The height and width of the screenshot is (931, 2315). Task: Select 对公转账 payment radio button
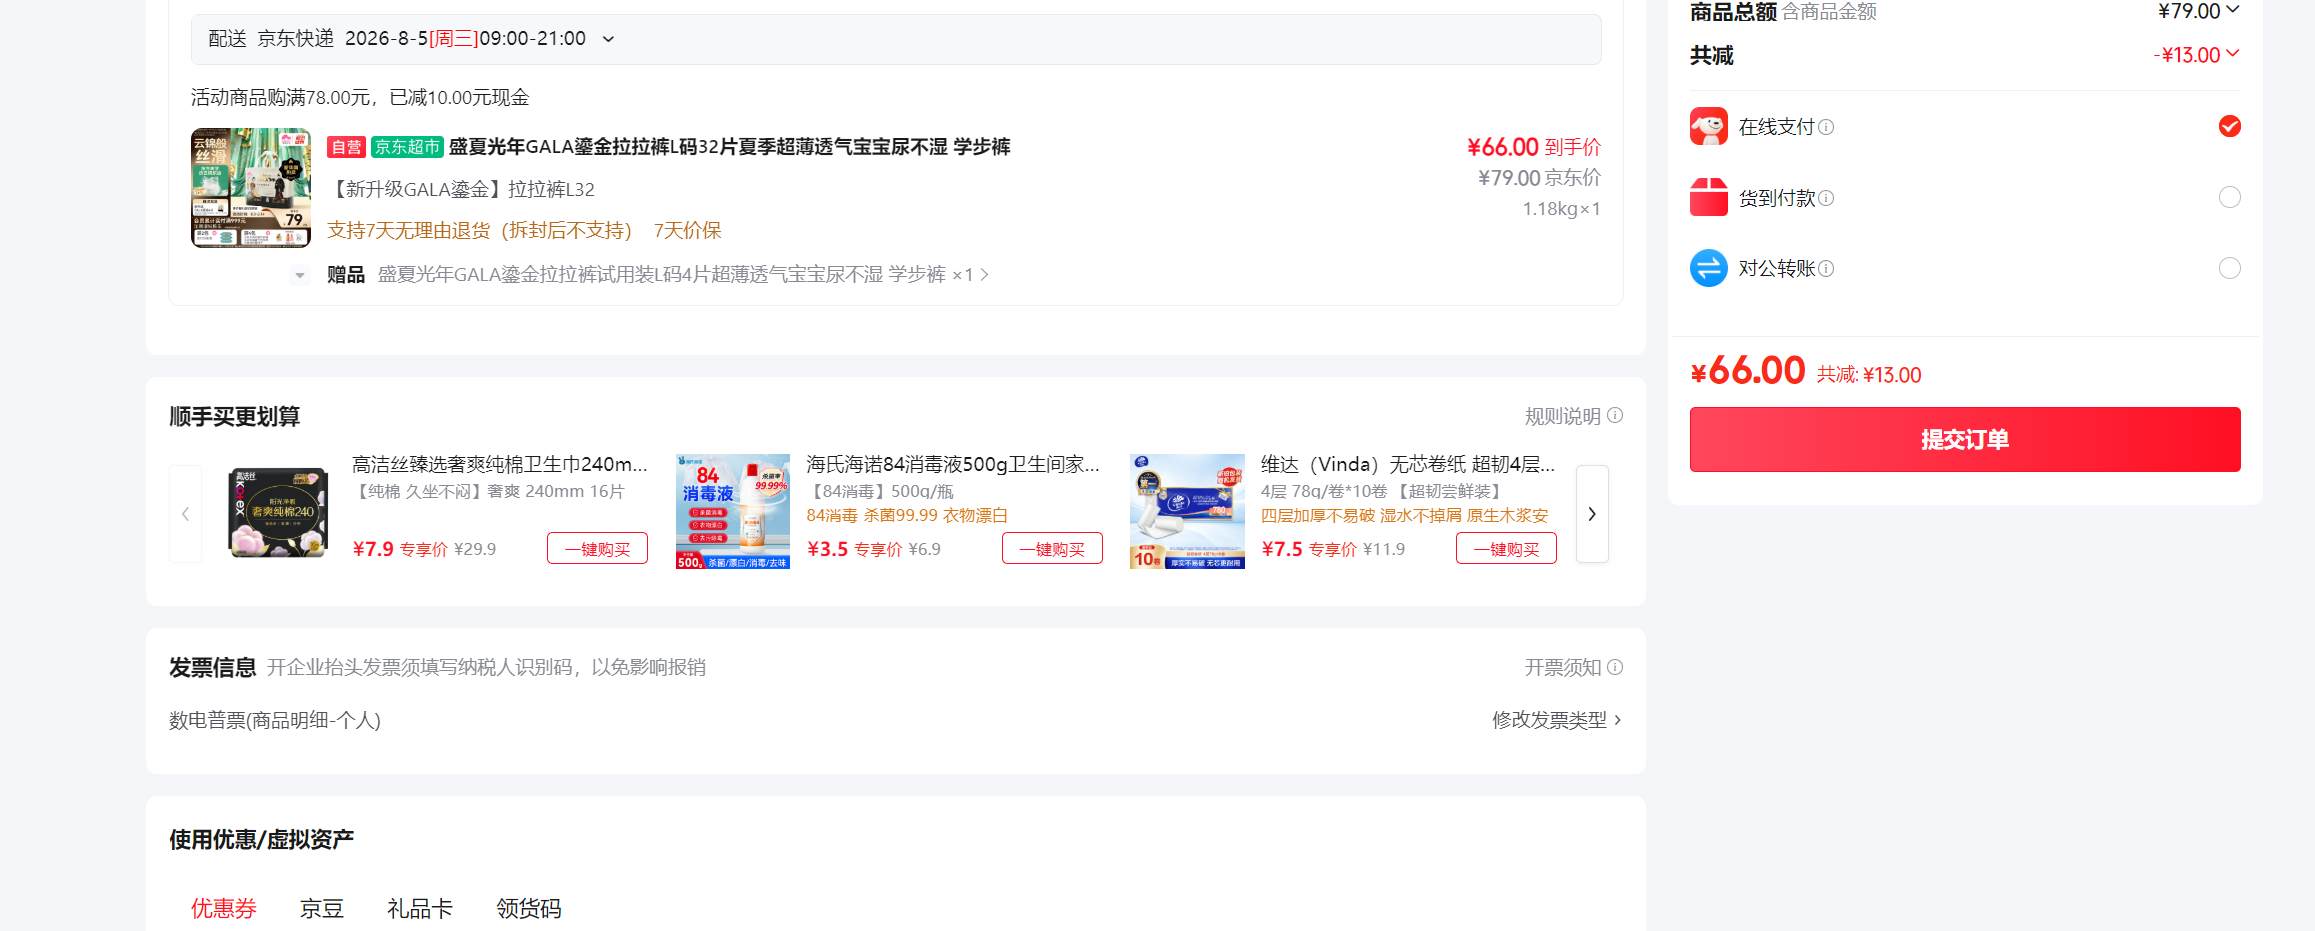tap(2230, 268)
